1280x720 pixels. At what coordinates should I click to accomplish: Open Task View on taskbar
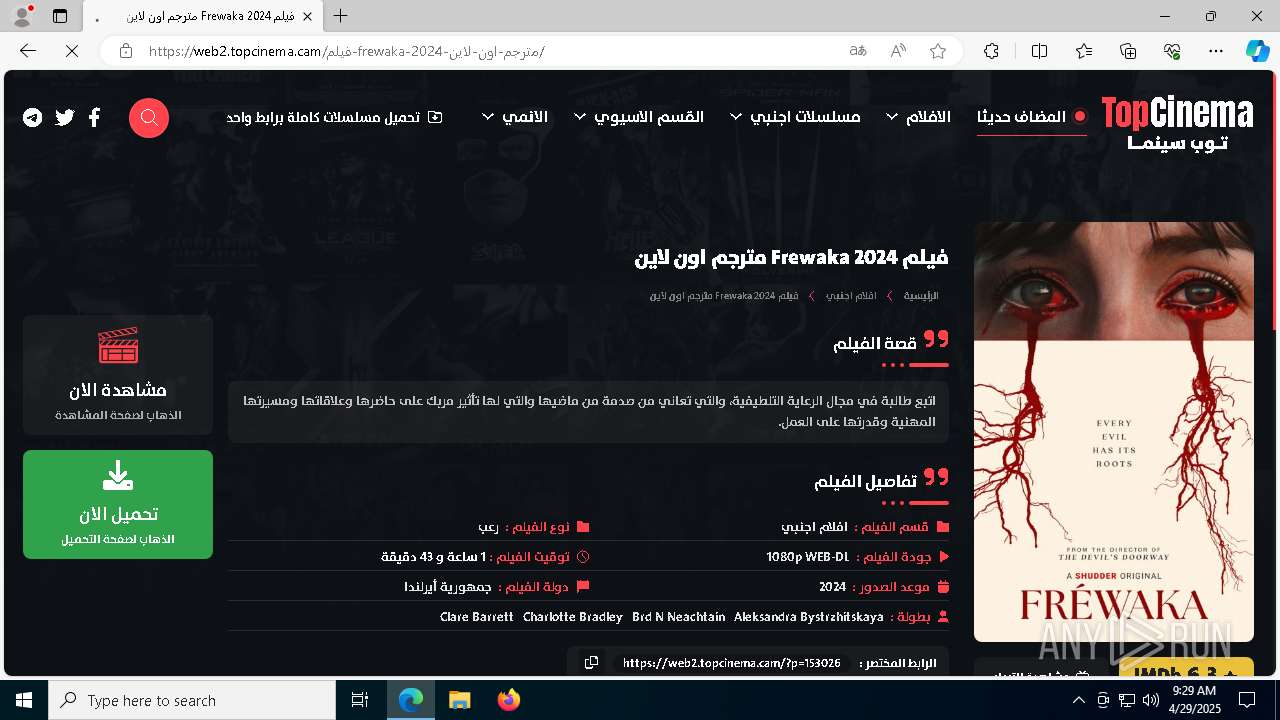pyautogui.click(x=360, y=700)
